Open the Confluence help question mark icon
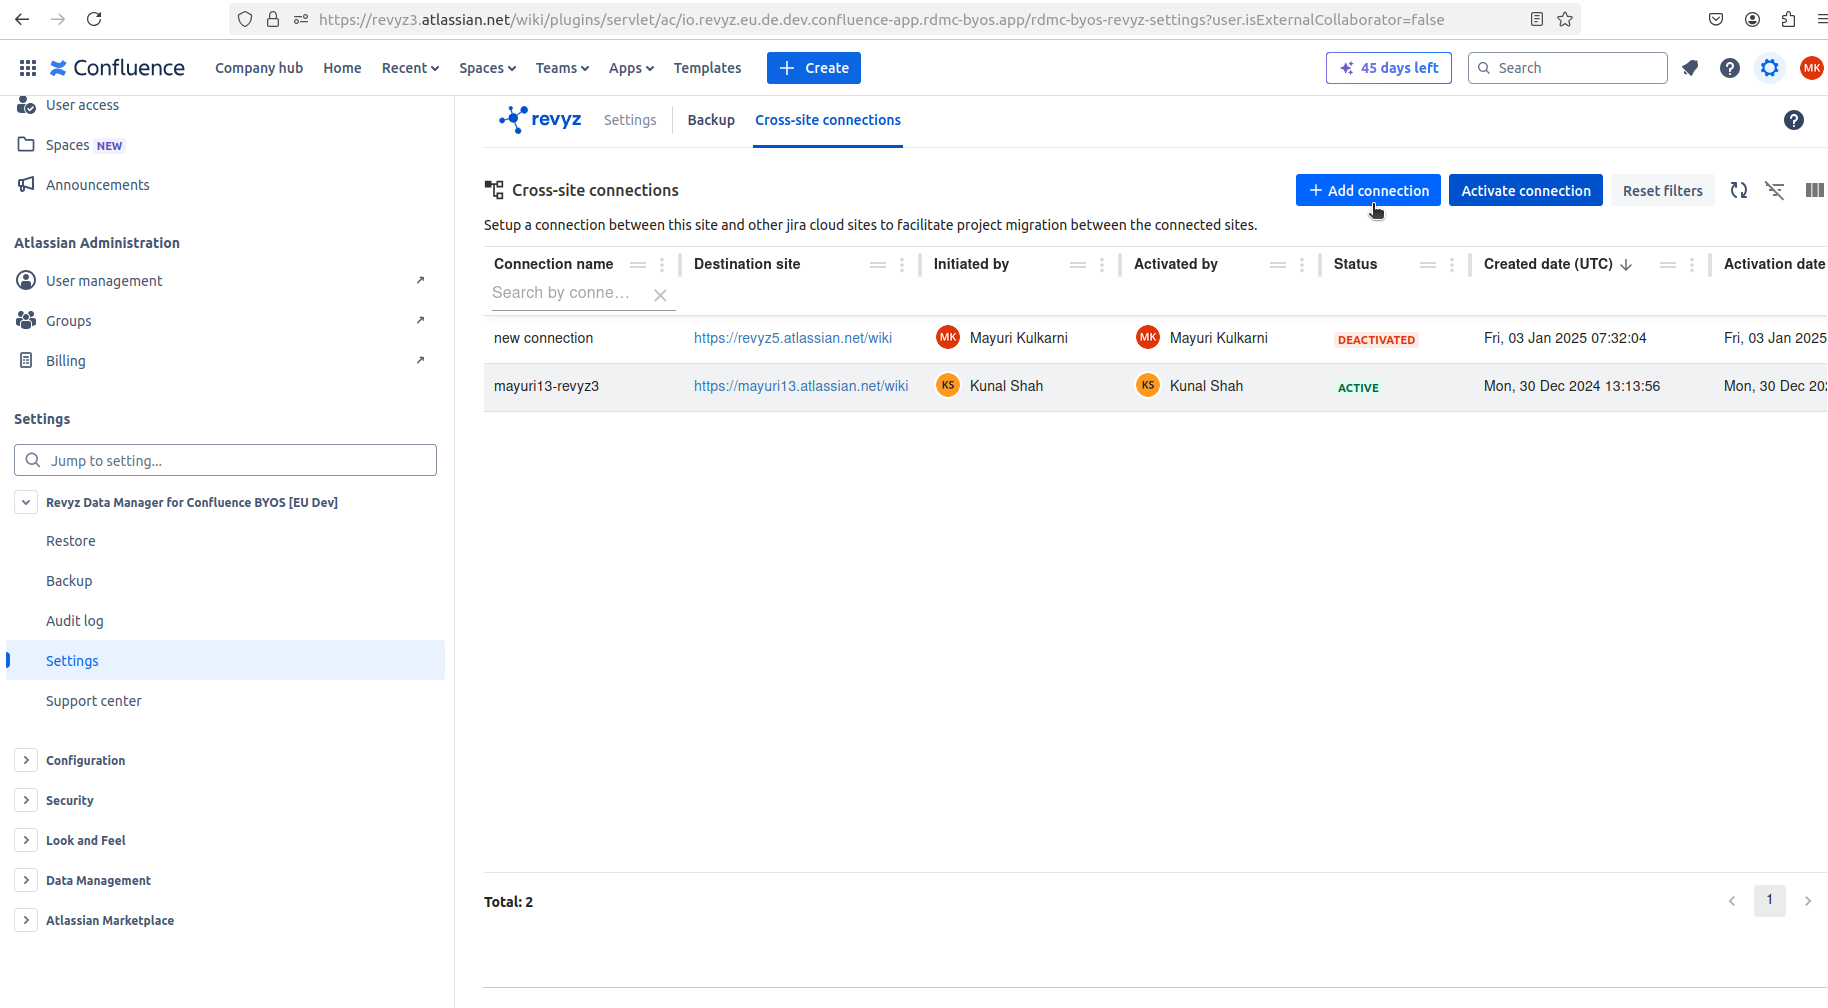Viewport: 1828px width, 1008px height. point(1730,68)
